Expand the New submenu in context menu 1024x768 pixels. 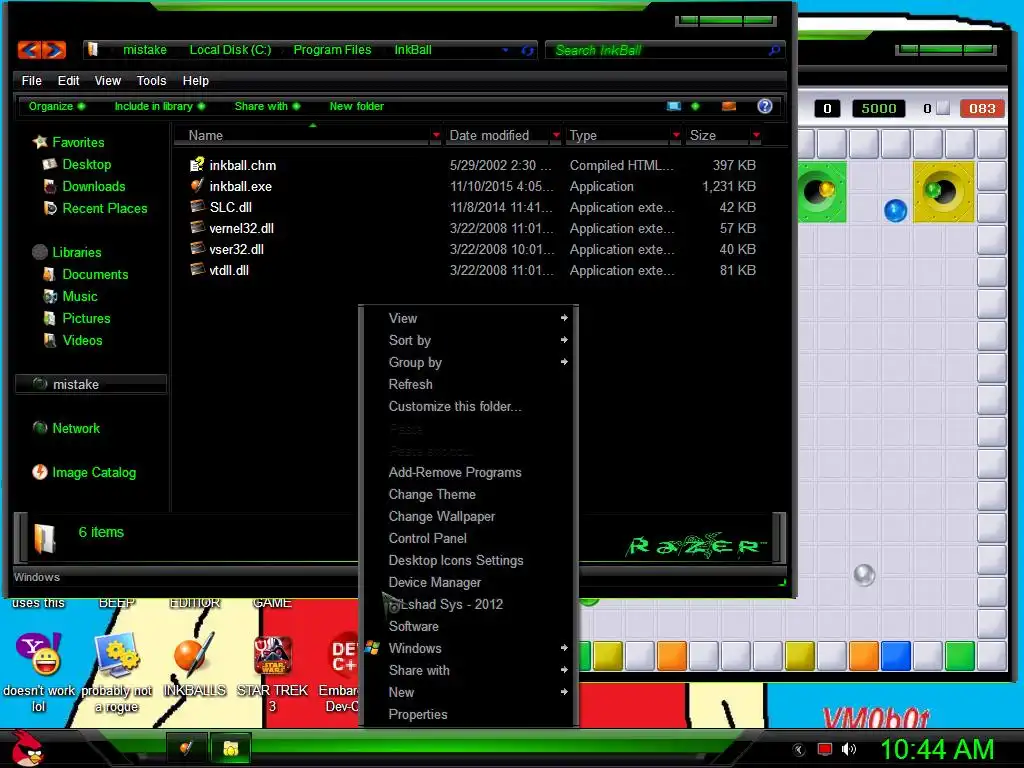[469, 692]
